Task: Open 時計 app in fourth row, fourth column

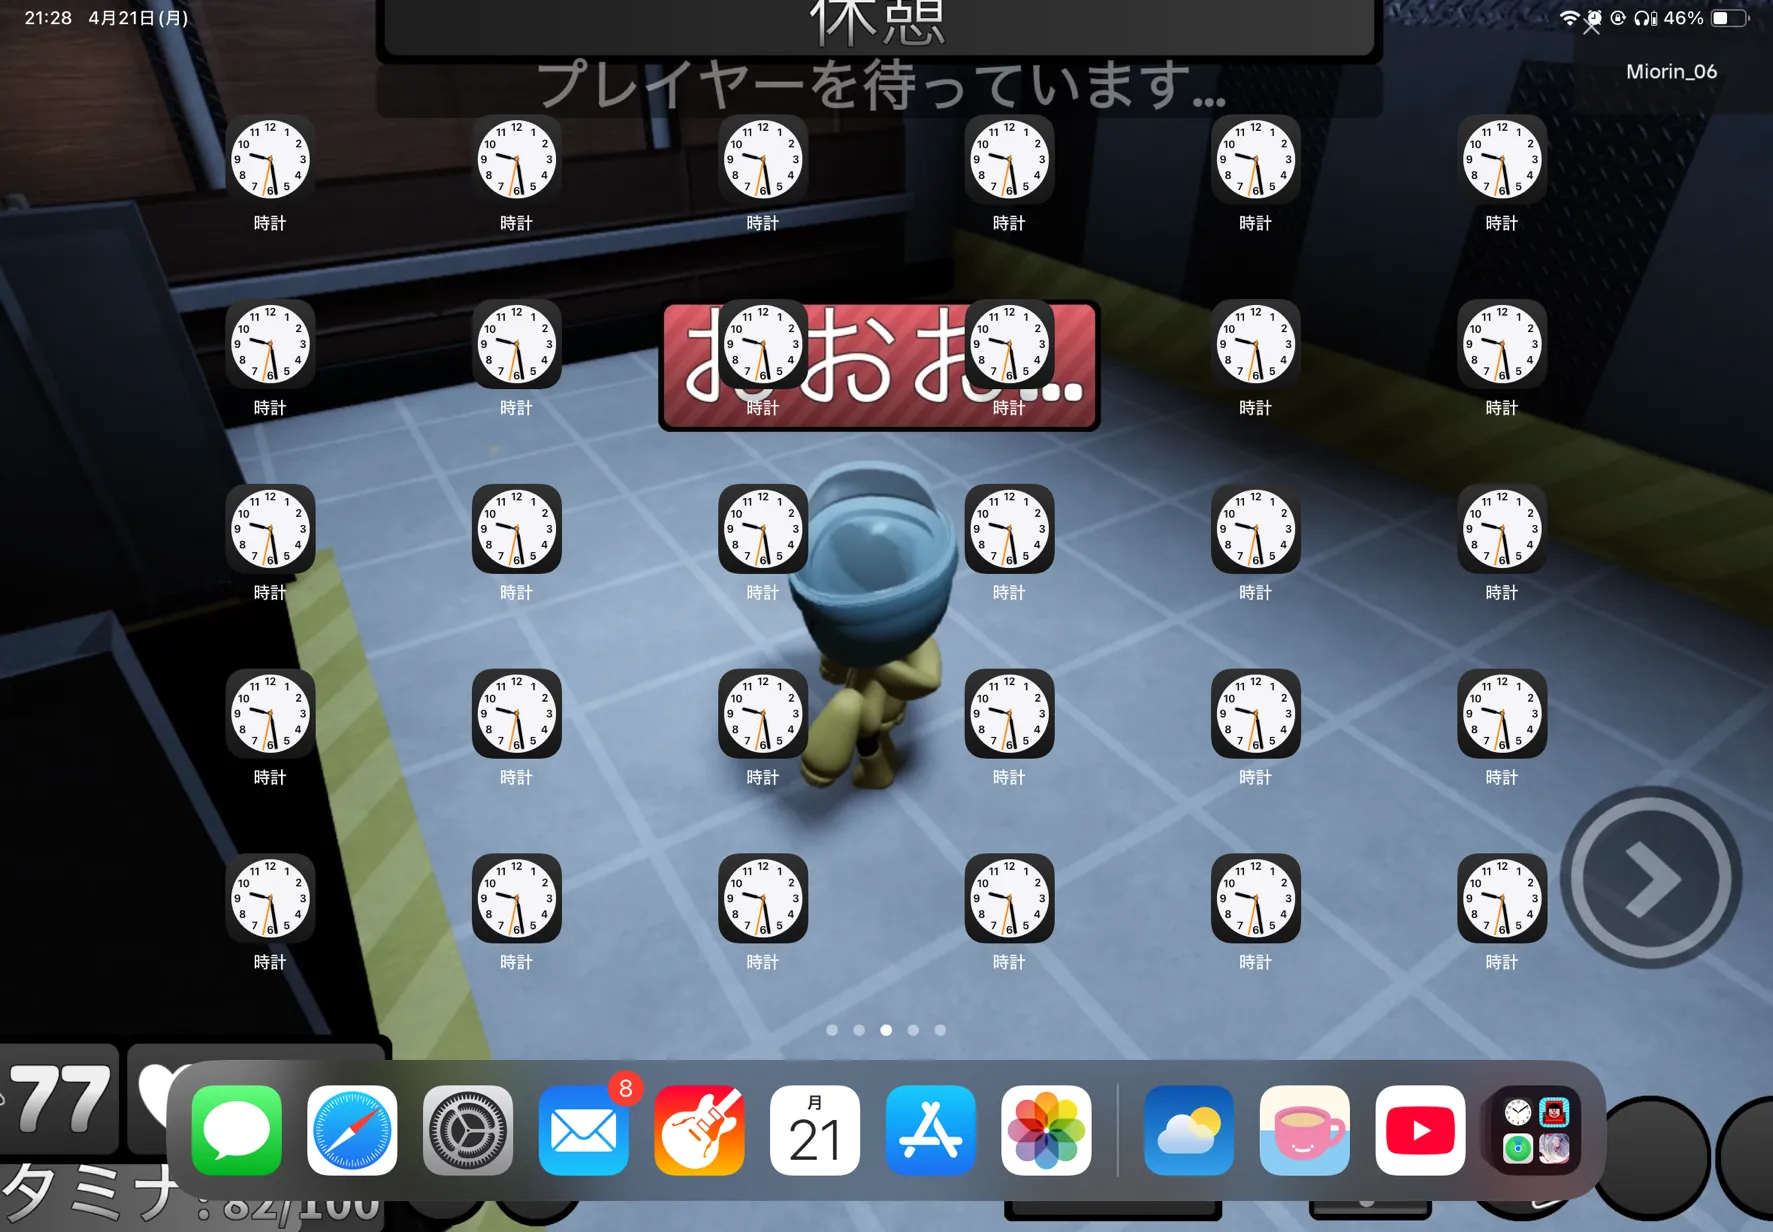Action: [x=1009, y=713]
